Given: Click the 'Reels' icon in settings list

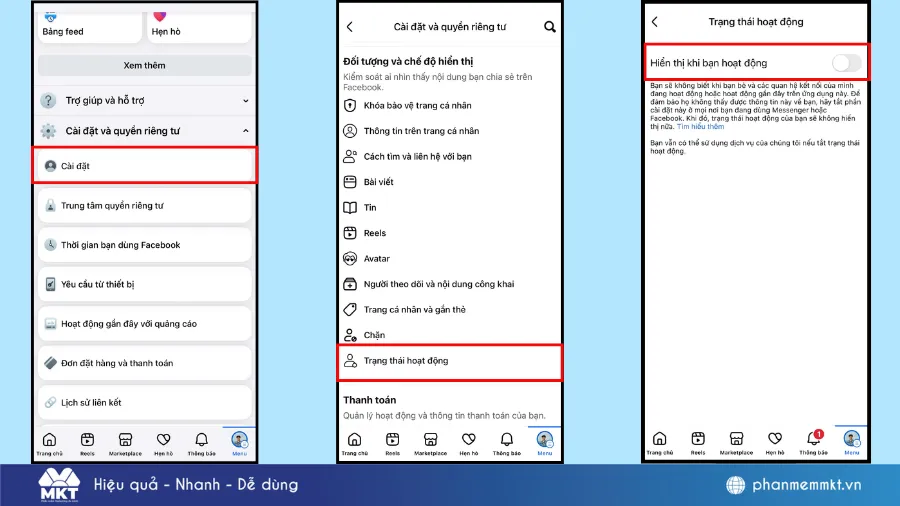Looking at the screenshot, I should (350, 233).
